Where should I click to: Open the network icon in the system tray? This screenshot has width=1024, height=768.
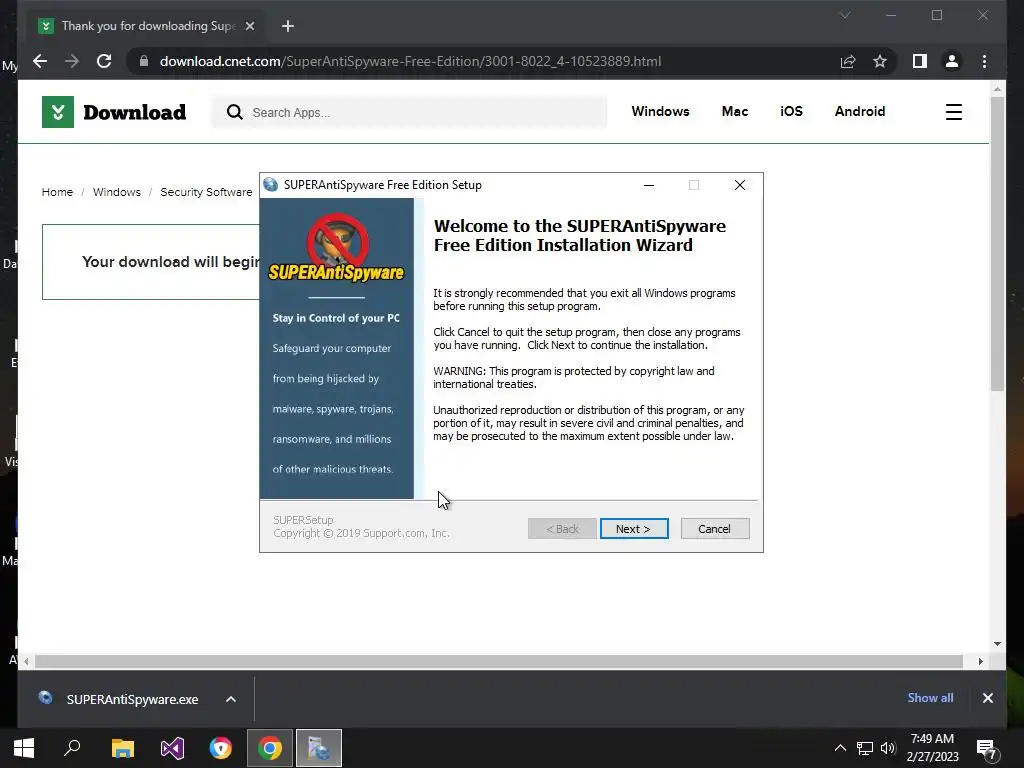click(865, 748)
